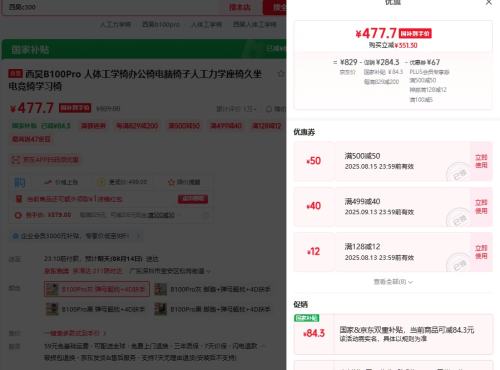The height and width of the screenshot is (370, 500).
Task: Click the ¥67 coupon deduction value
Action: point(433,62)
